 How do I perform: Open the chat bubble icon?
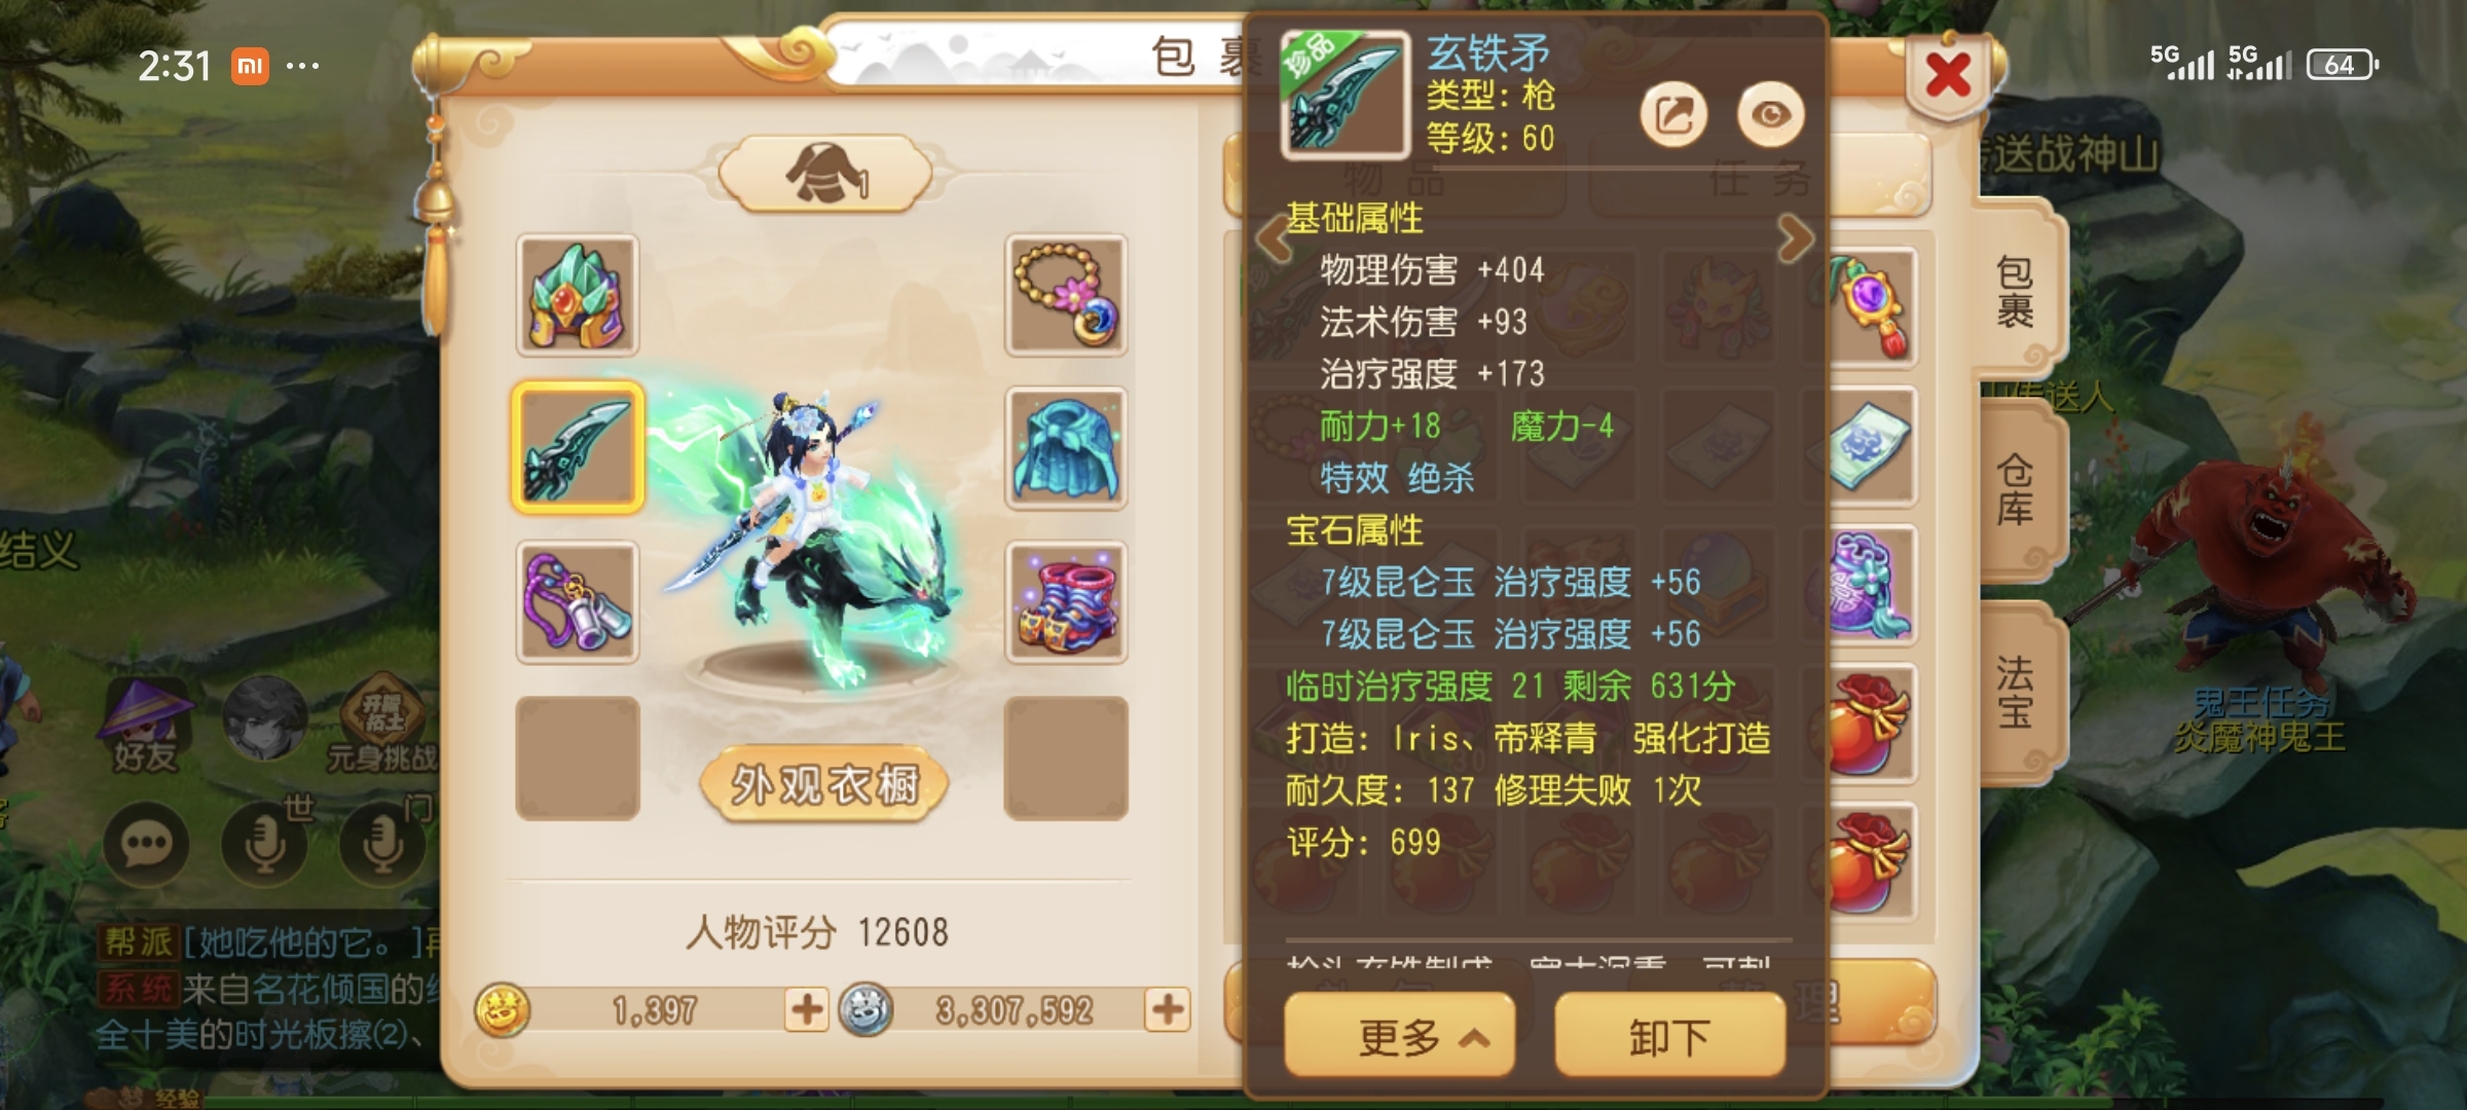tap(147, 844)
